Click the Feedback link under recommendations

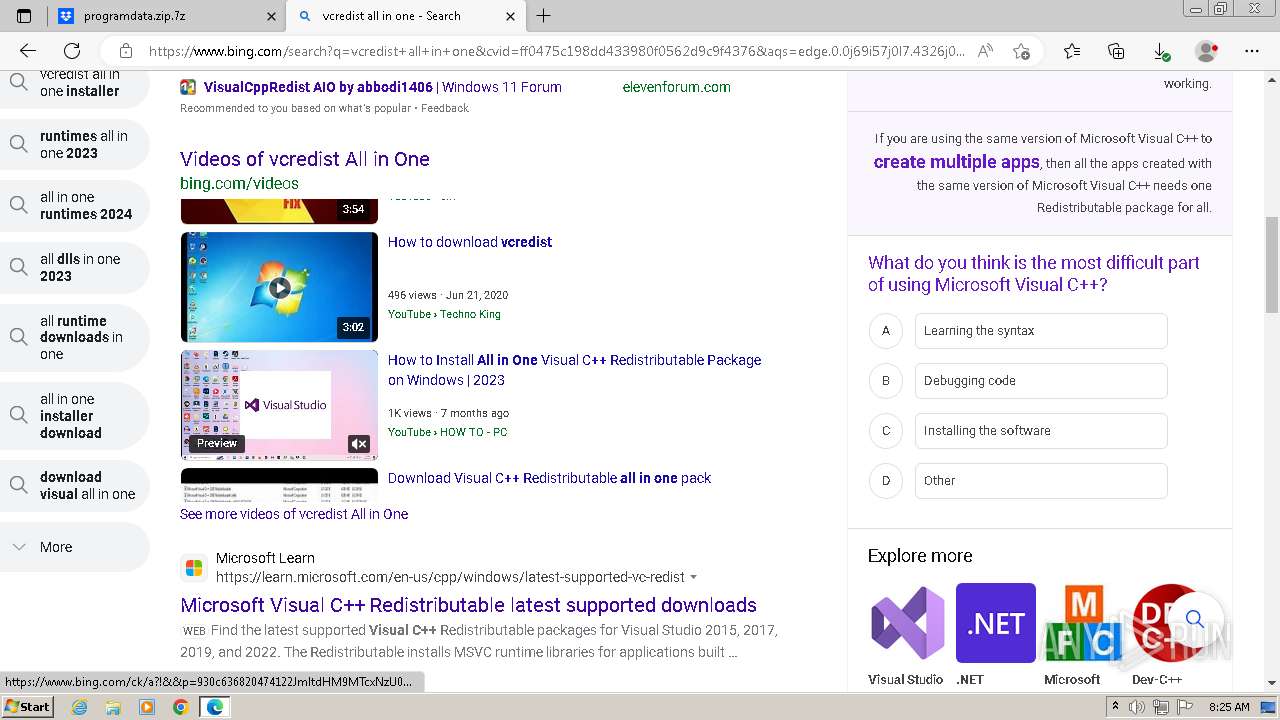445,108
